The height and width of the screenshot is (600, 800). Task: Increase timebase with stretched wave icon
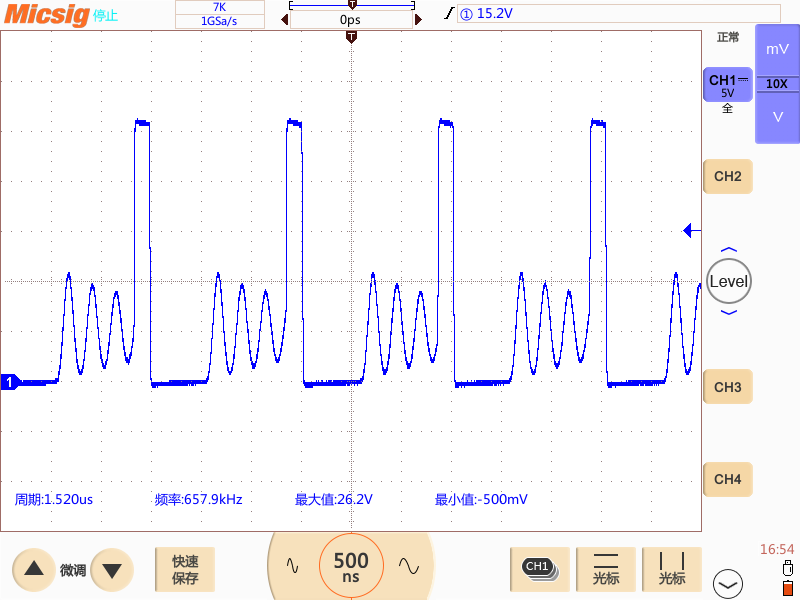(x=409, y=565)
